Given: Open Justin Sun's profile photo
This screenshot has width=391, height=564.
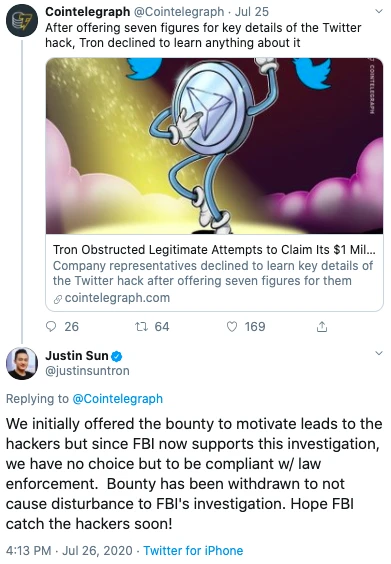Looking at the screenshot, I should point(22,364).
